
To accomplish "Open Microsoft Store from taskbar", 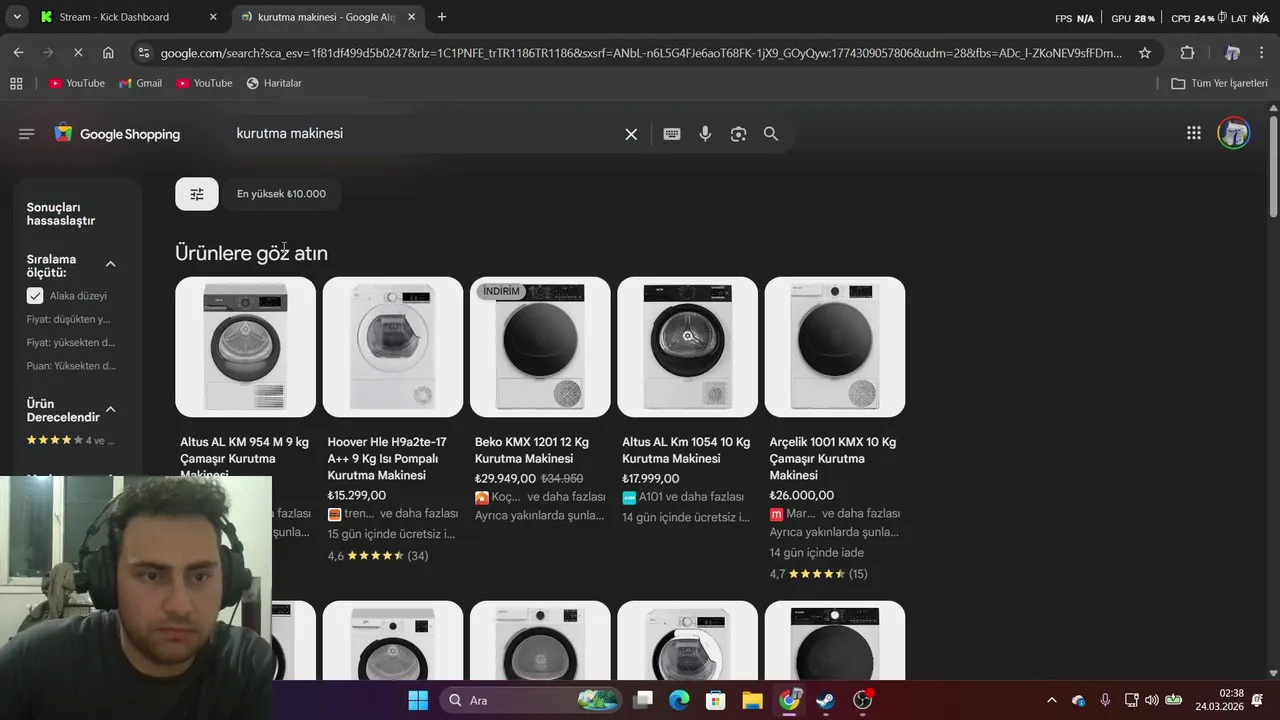I will click(x=715, y=700).
